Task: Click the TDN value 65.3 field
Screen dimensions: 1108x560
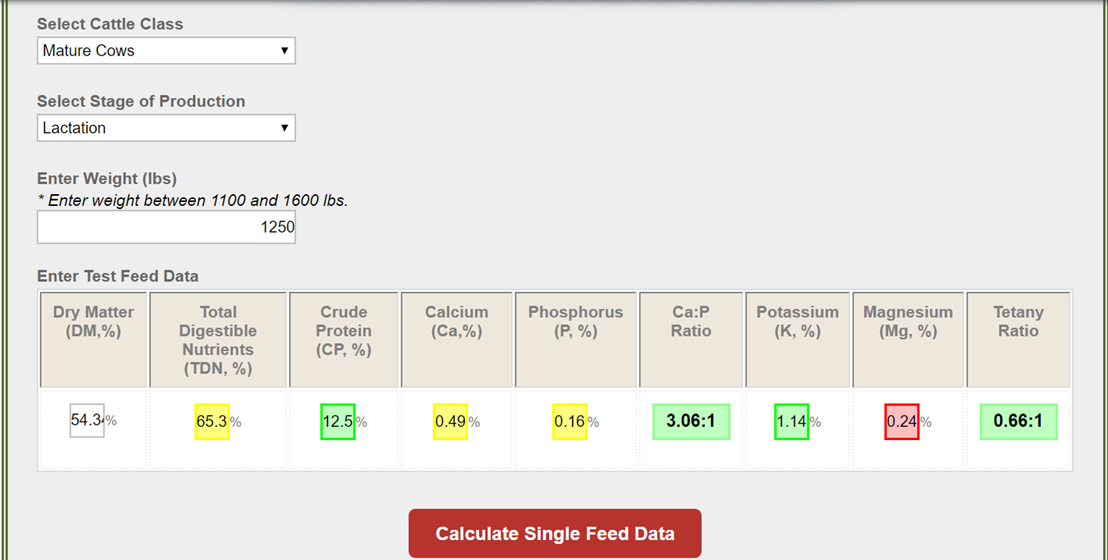Action: (212, 421)
